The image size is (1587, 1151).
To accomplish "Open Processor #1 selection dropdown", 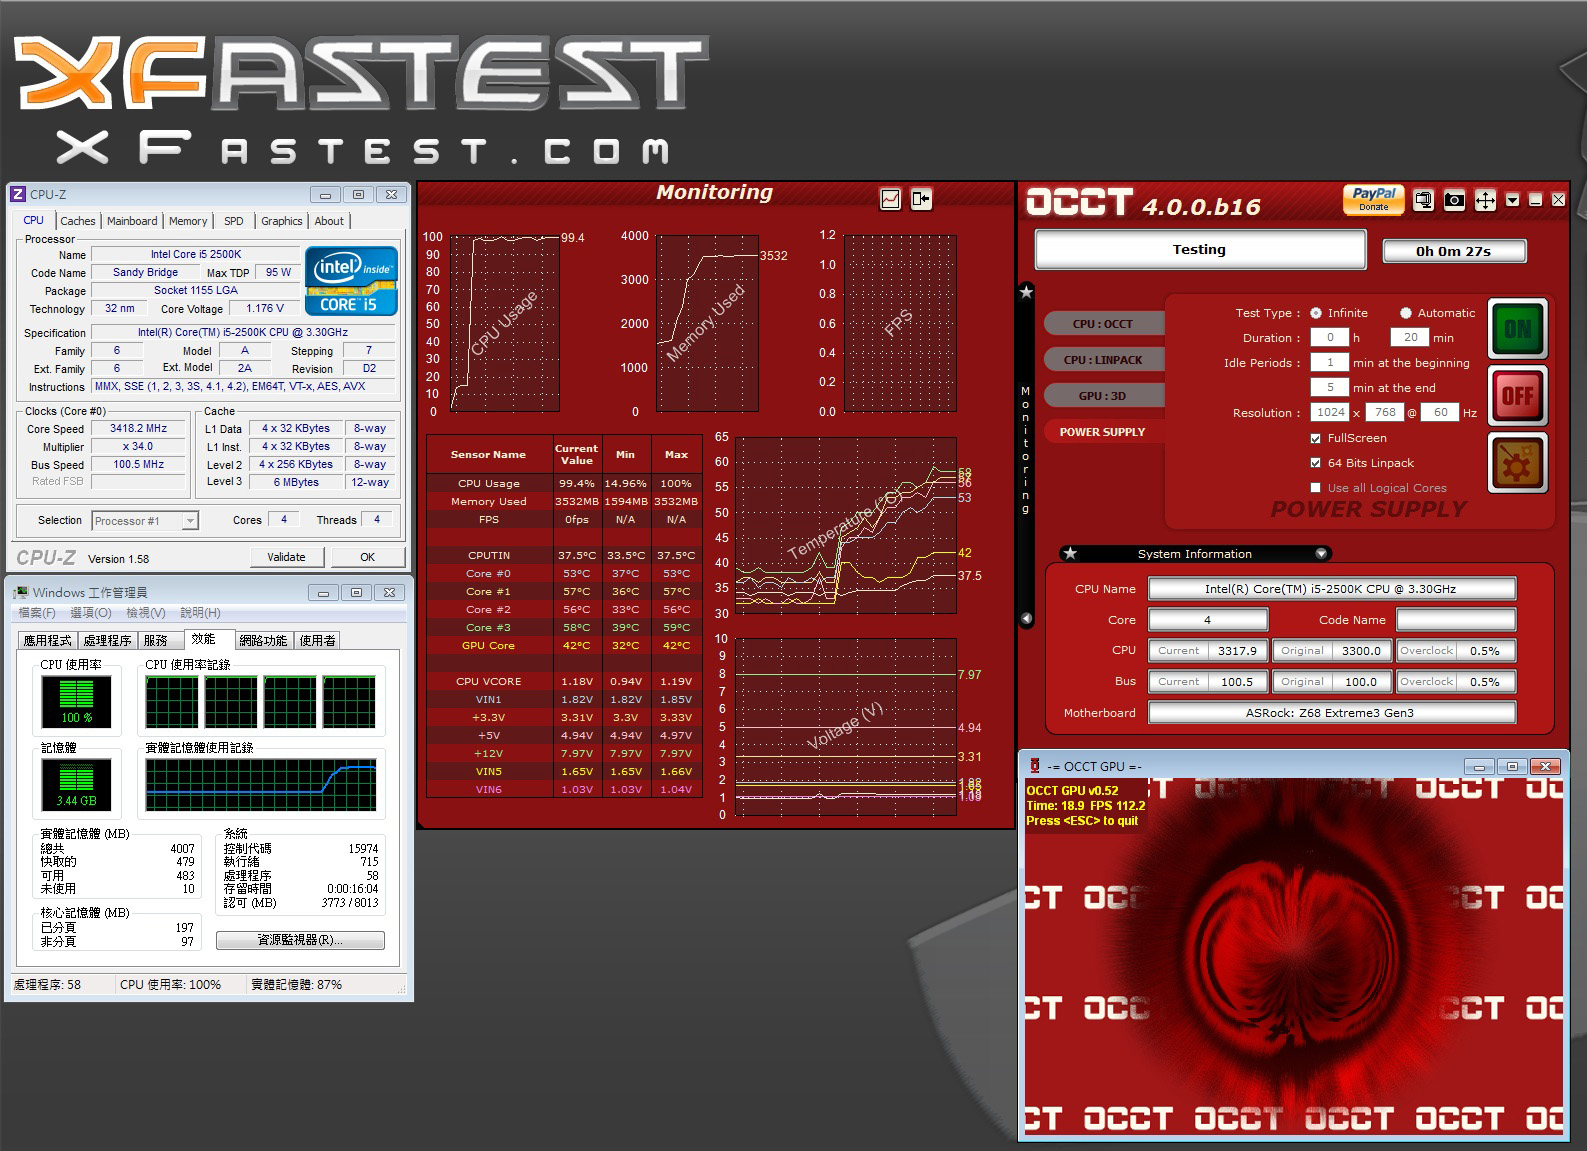I will [190, 521].
